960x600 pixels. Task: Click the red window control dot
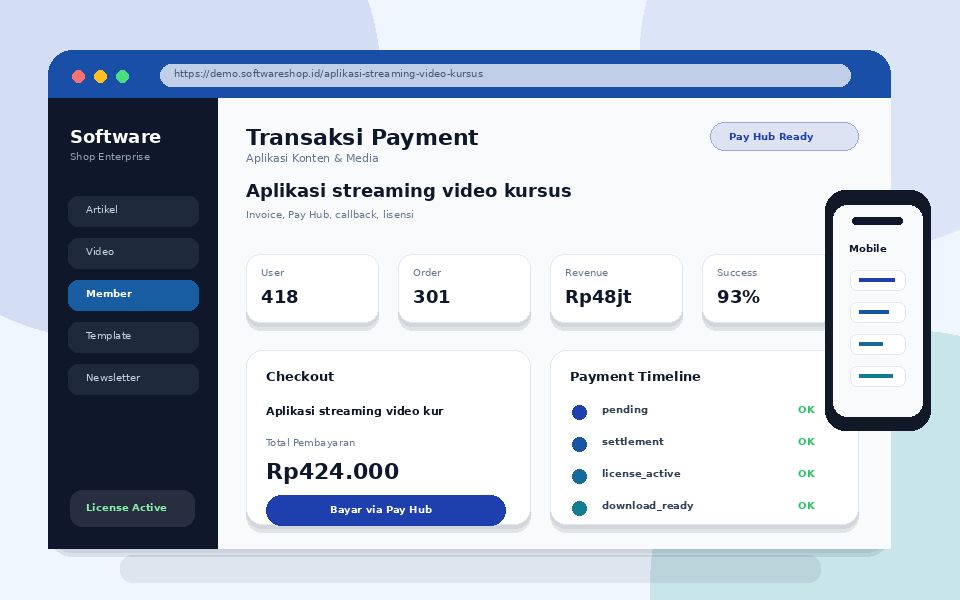[x=78, y=76]
